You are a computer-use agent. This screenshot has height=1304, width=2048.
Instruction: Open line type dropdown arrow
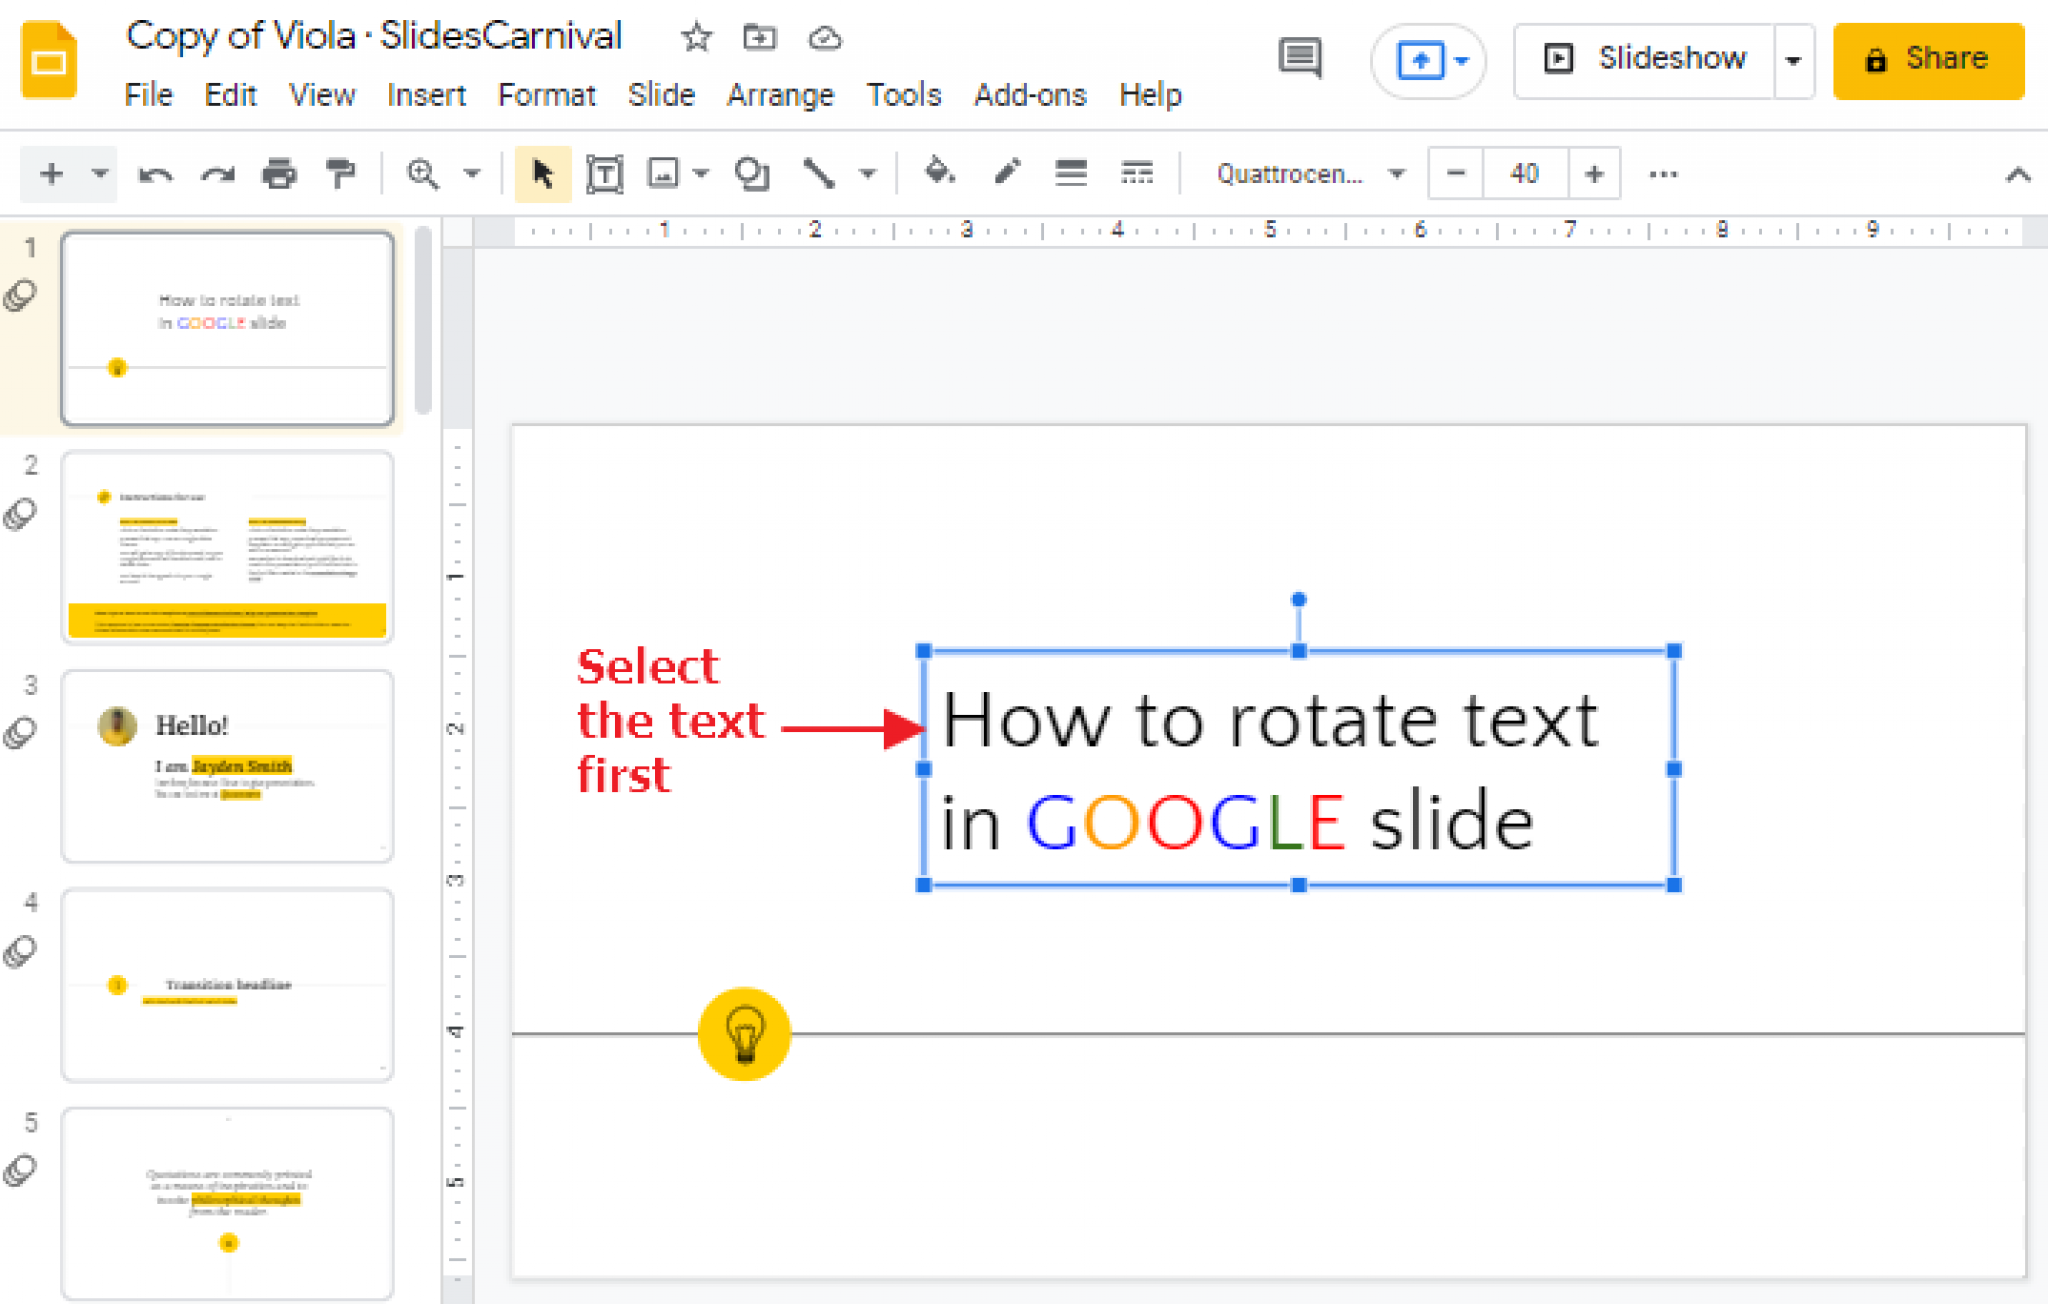[867, 174]
